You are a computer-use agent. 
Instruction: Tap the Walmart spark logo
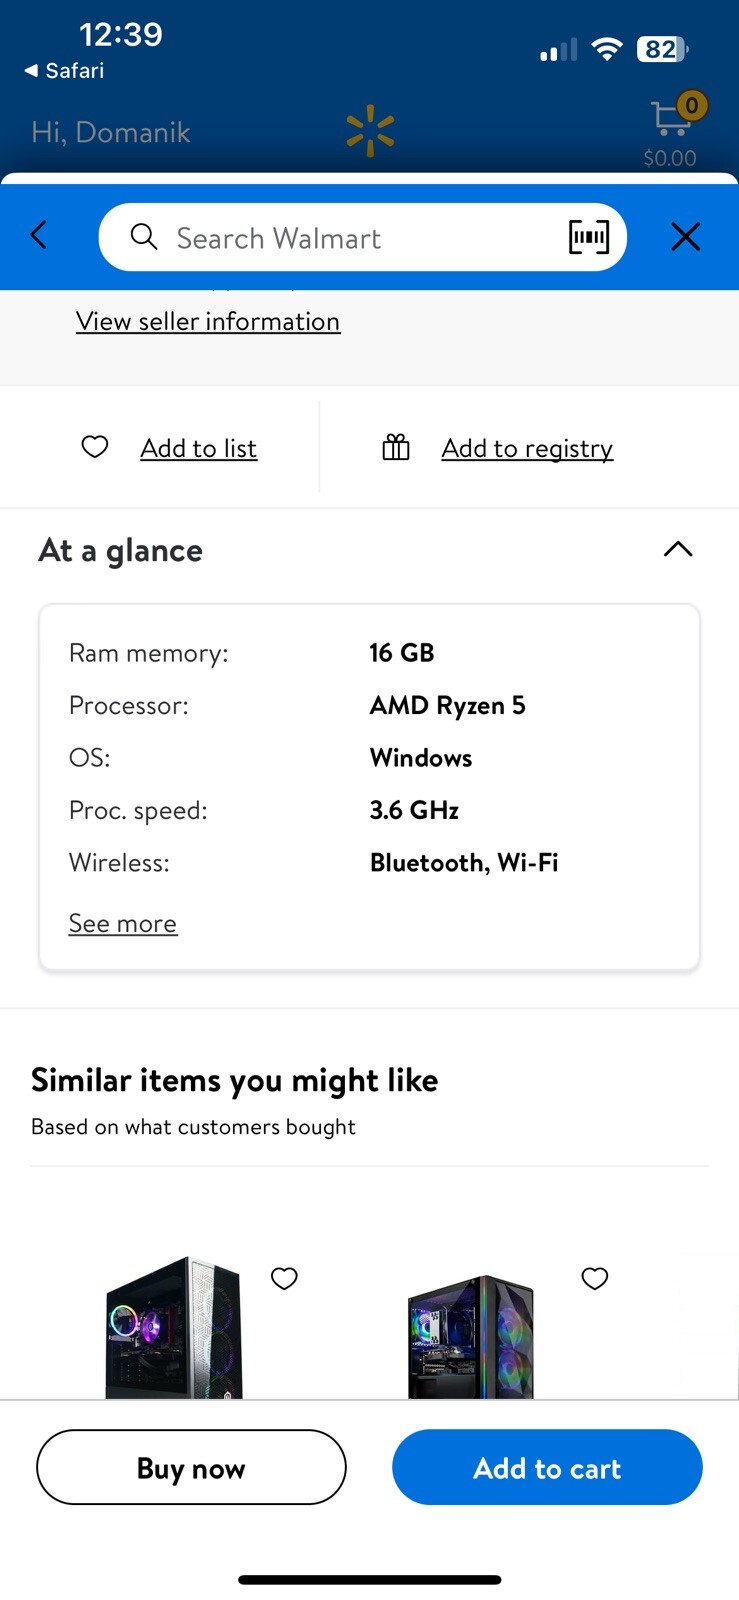(370, 131)
